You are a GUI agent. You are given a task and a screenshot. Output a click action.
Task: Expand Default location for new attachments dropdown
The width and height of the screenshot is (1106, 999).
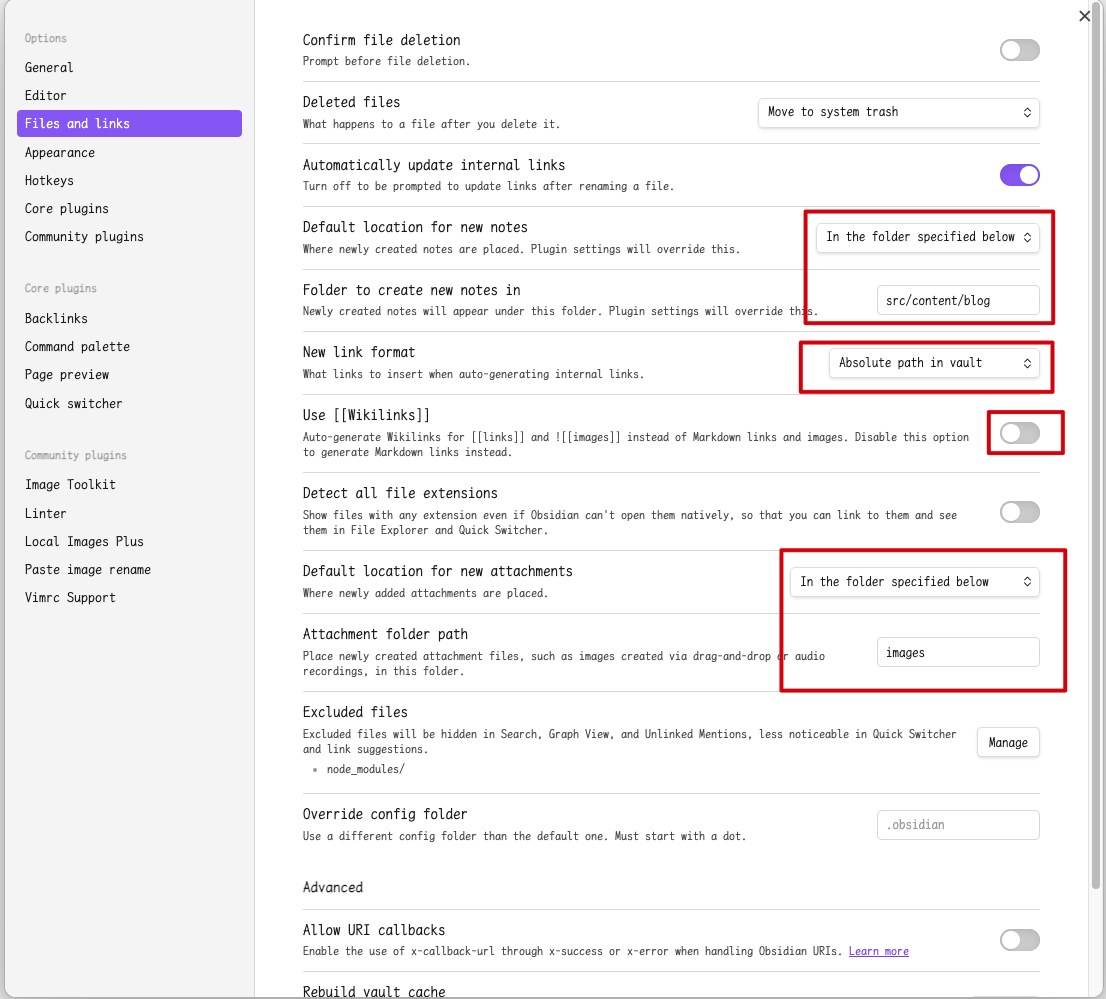click(x=914, y=582)
